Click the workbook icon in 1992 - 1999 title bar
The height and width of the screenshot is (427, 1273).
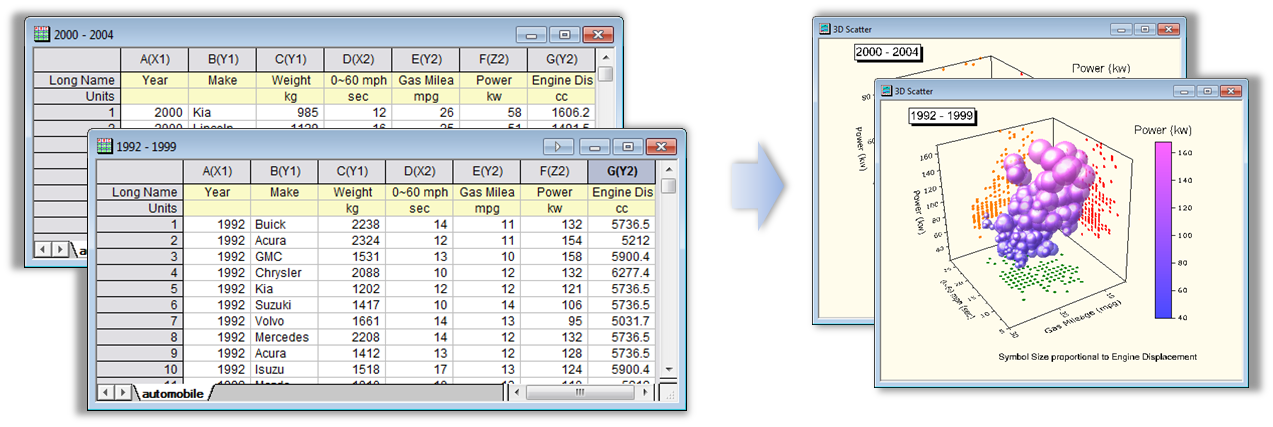(x=104, y=146)
